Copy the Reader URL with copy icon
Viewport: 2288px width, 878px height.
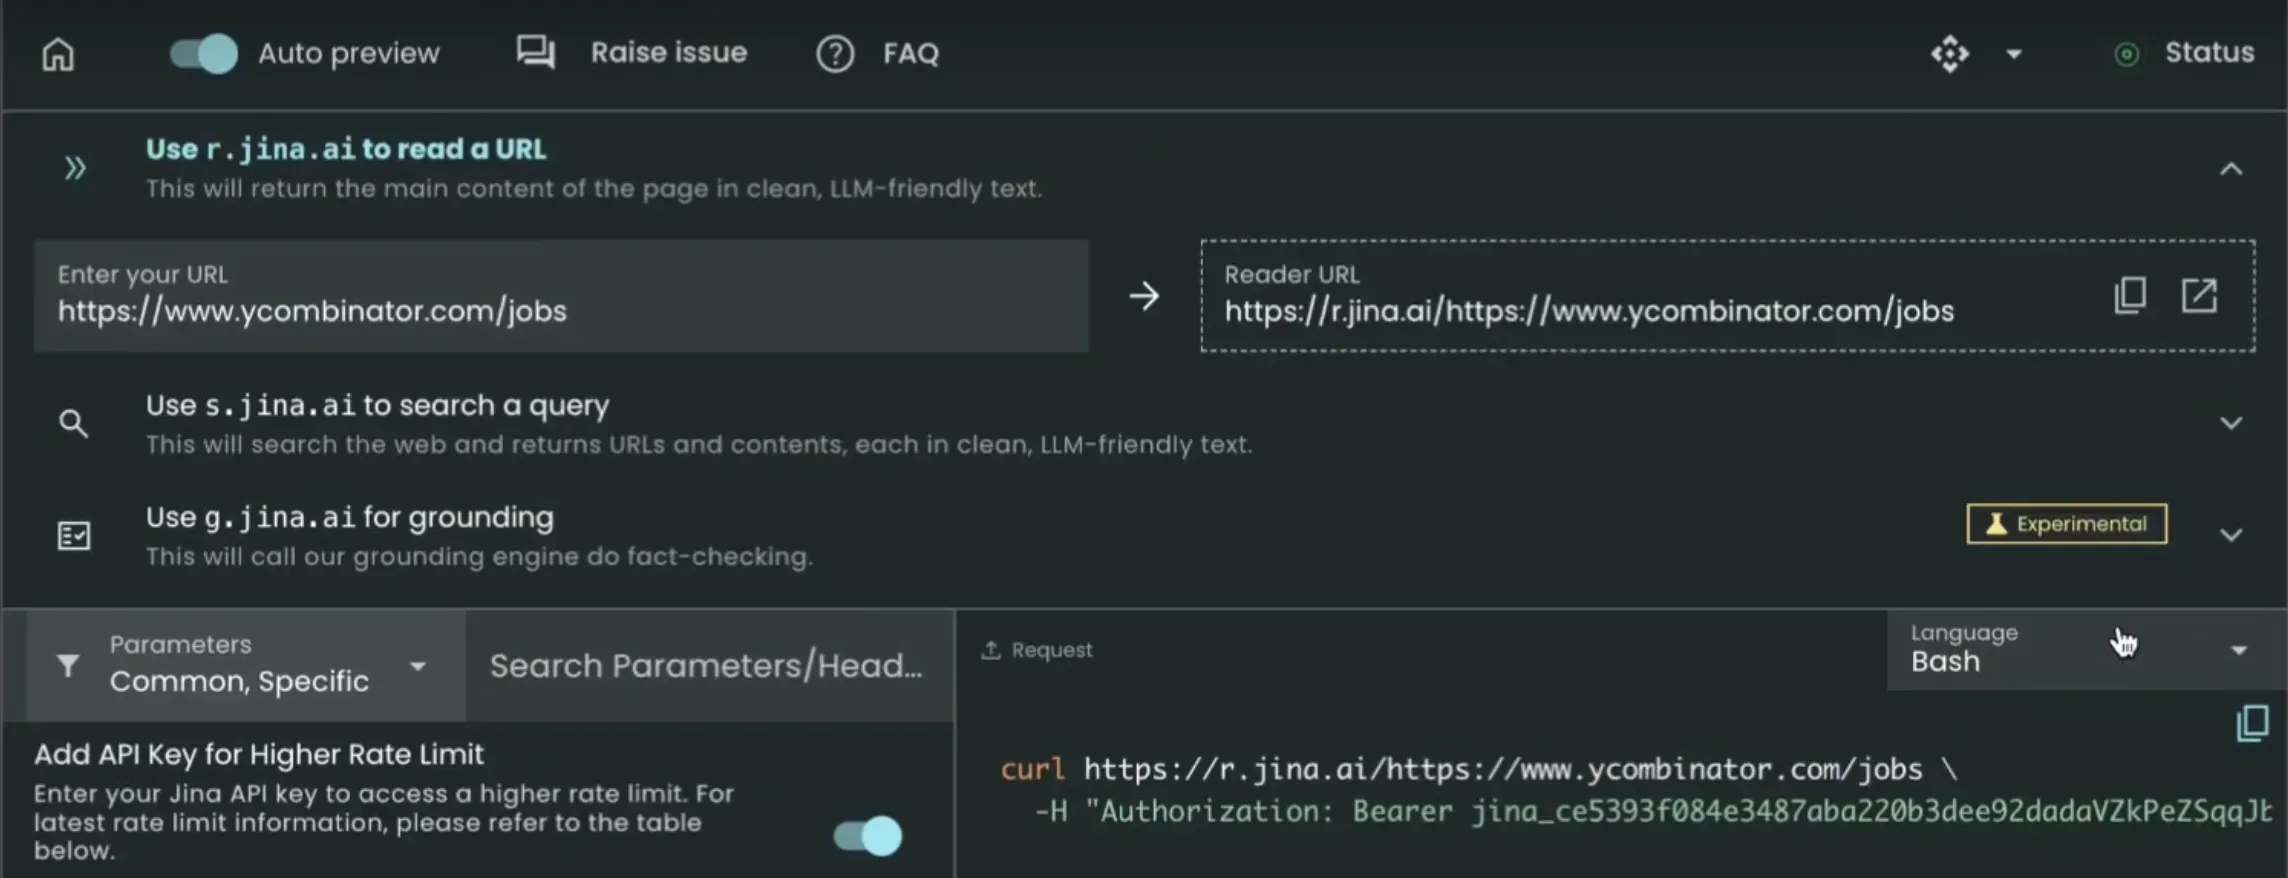(x=2130, y=295)
